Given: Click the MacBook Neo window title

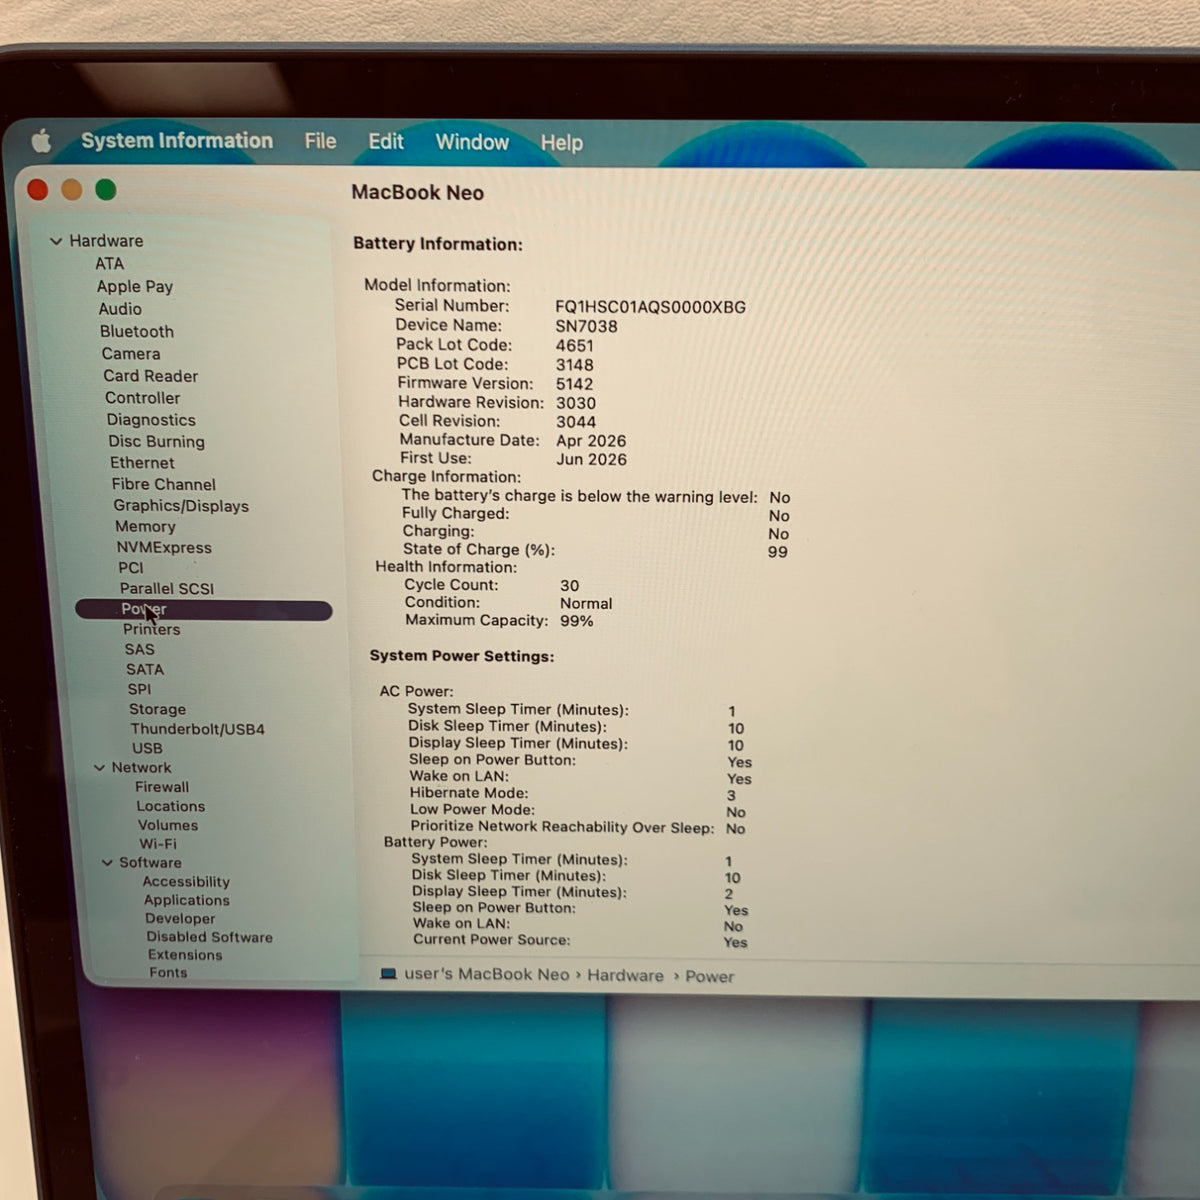Looking at the screenshot, I should click(x=417, y=193).
